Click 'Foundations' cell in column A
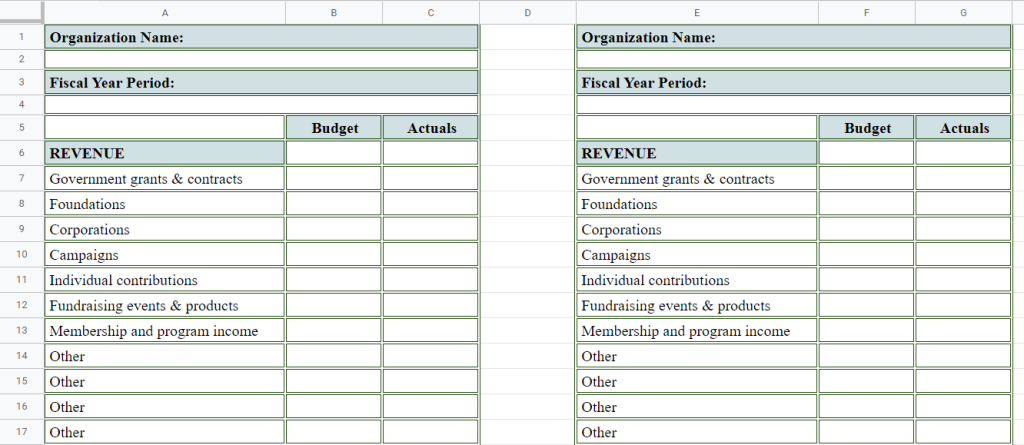This screenshot has height=445, width=1024. pyautogui.click(x=165, y=204)
